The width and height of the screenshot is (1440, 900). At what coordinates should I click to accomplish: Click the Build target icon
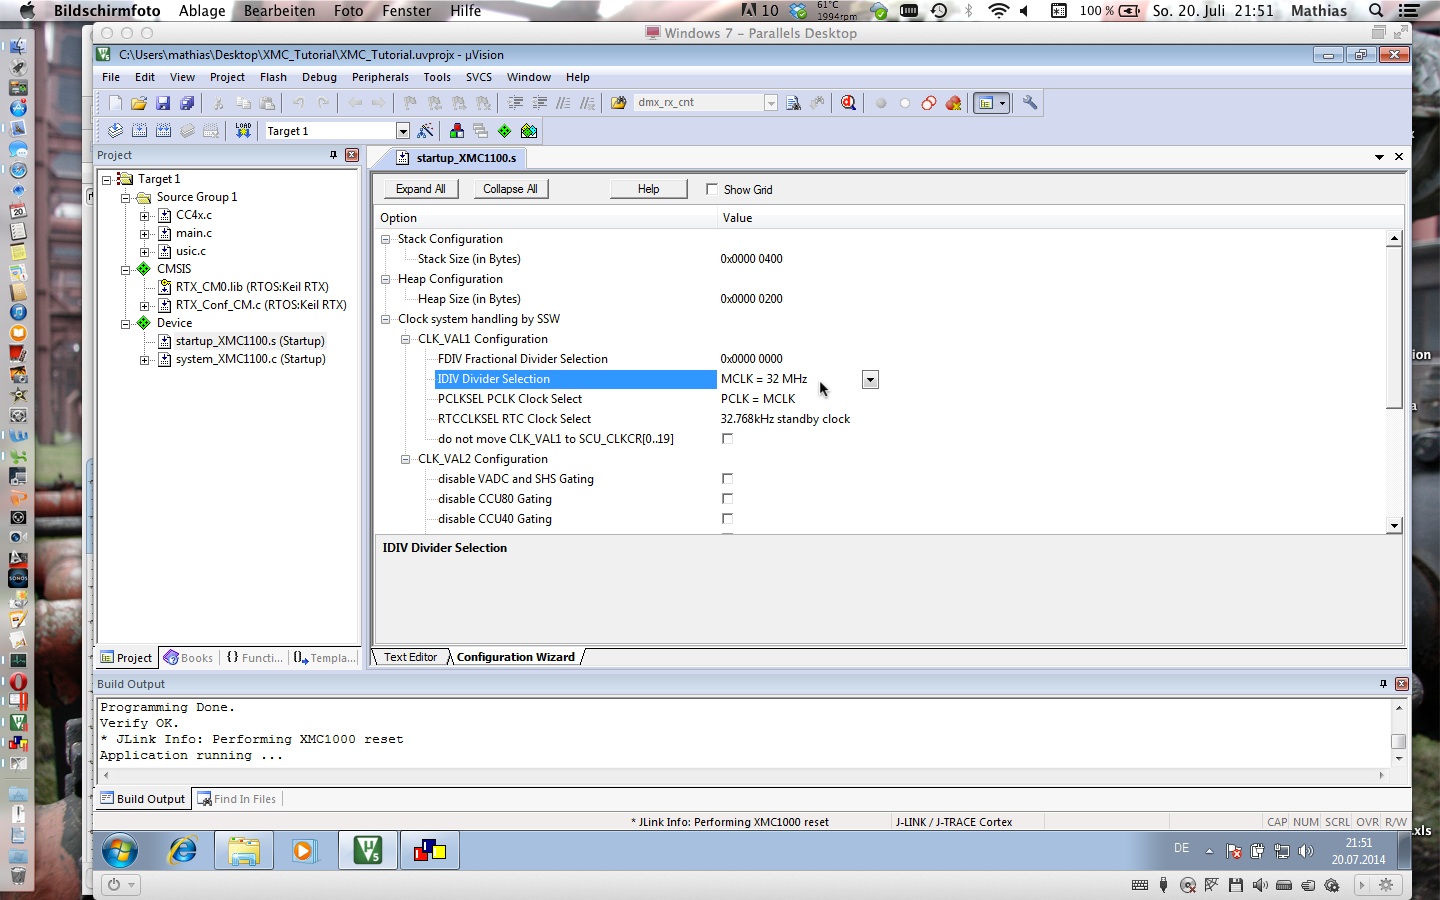pos(139,131)
